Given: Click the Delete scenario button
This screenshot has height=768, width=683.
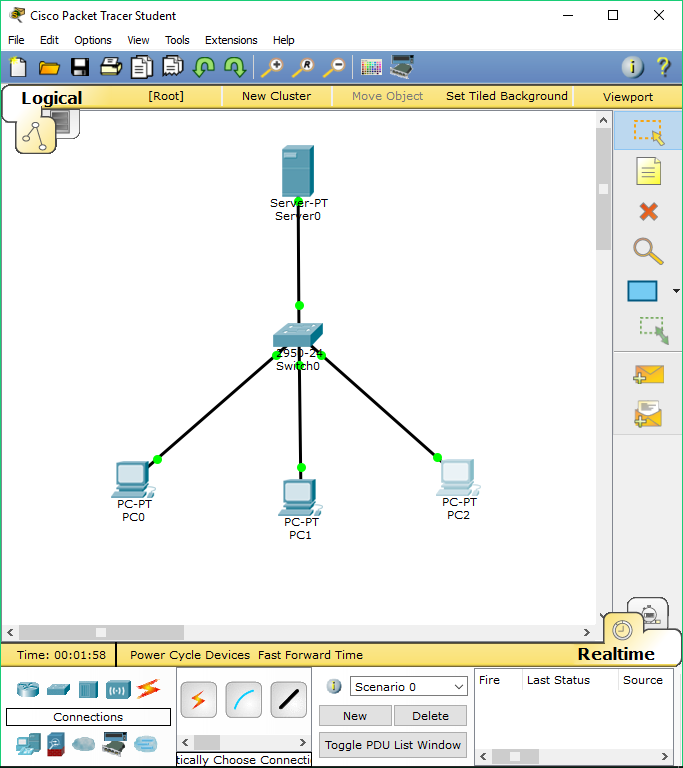Looking at the screenshot, I should tap(430, 716).
